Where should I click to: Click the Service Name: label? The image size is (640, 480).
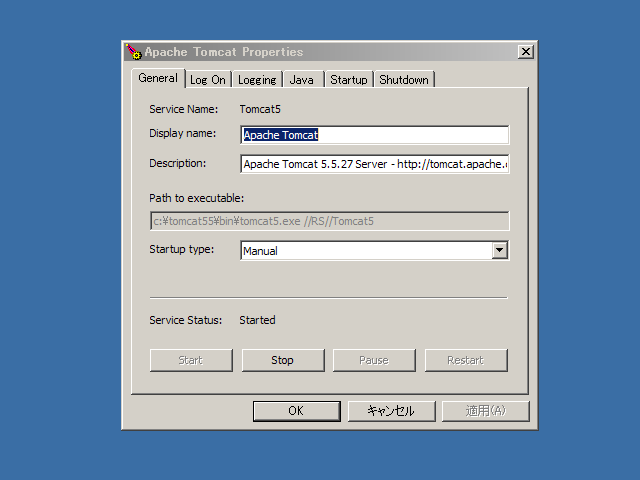coord(184,109)
